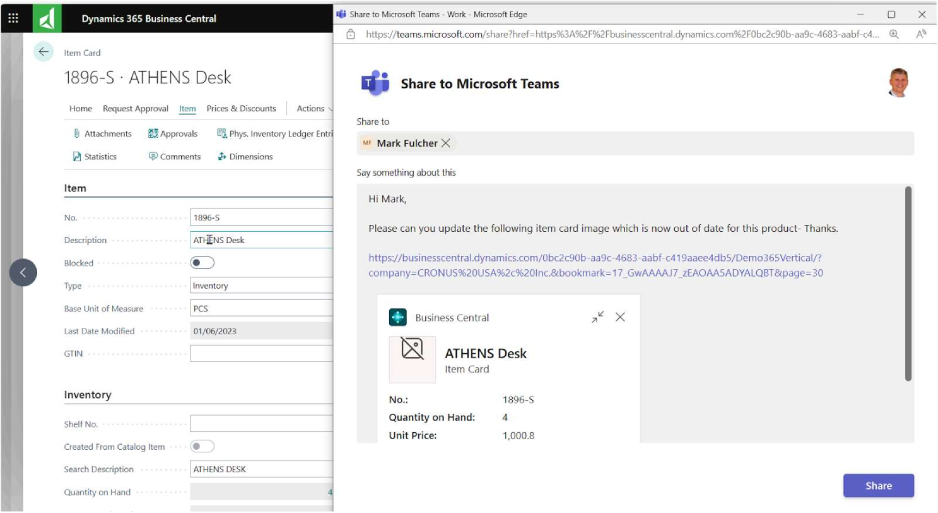Click the zoom icon in Edge address bar
The image size is (938, 513).
point(894,34)
